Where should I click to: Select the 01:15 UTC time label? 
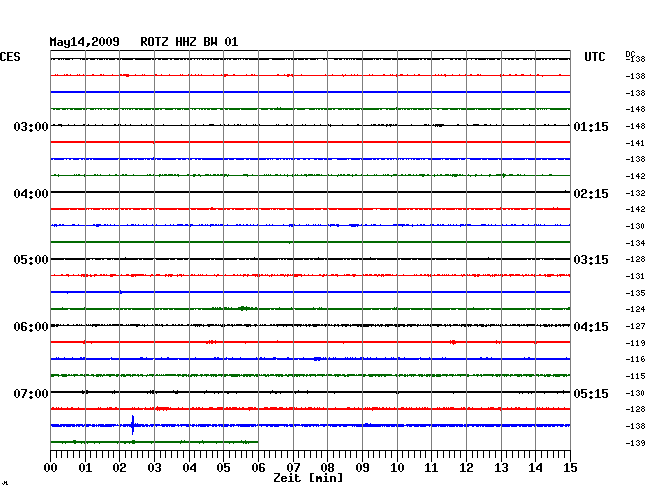tap(591, 127)
